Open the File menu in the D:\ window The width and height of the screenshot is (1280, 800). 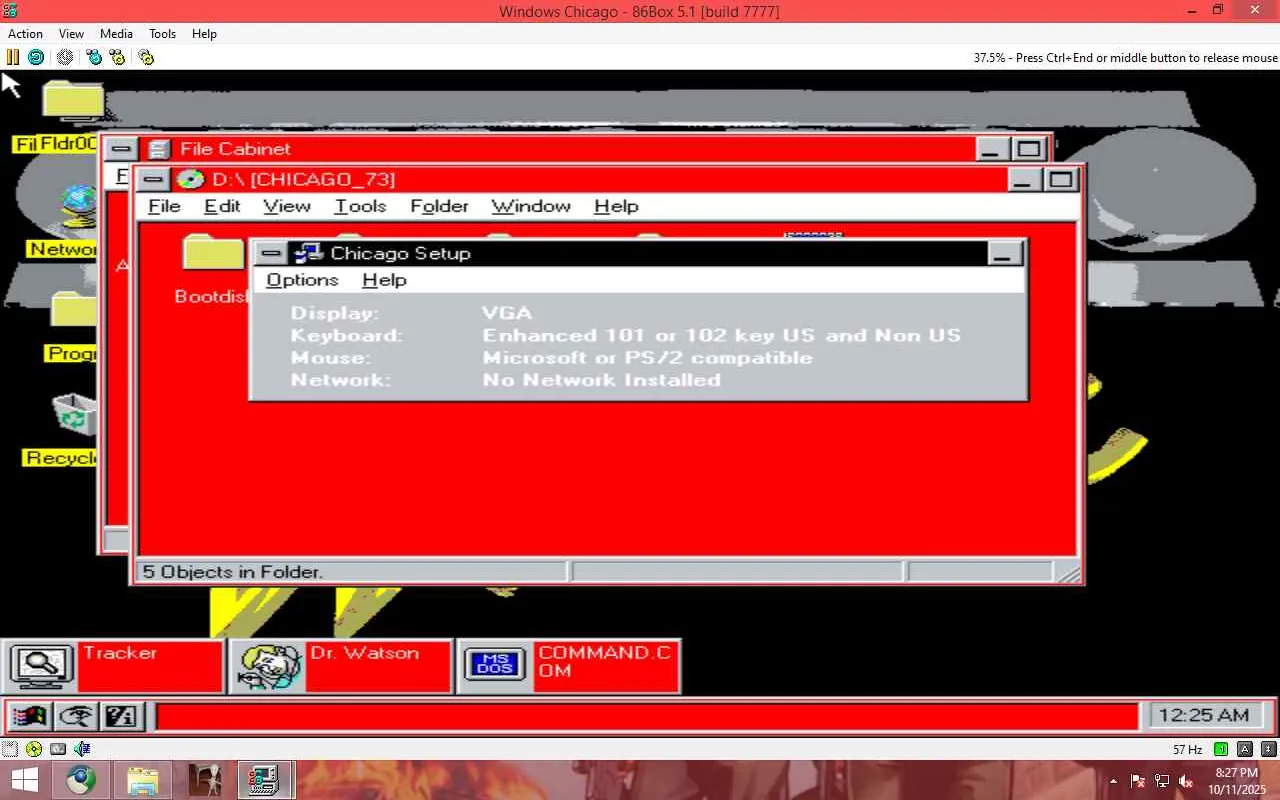click(164, 206)
